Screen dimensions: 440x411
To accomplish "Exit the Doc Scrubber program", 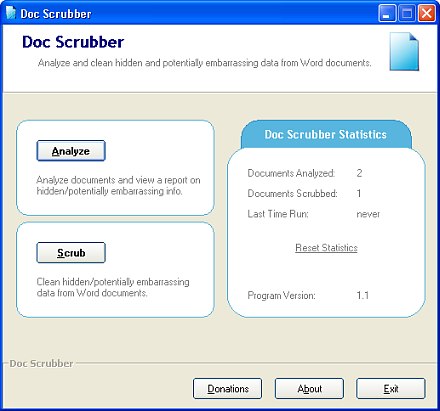I will 391,389.
